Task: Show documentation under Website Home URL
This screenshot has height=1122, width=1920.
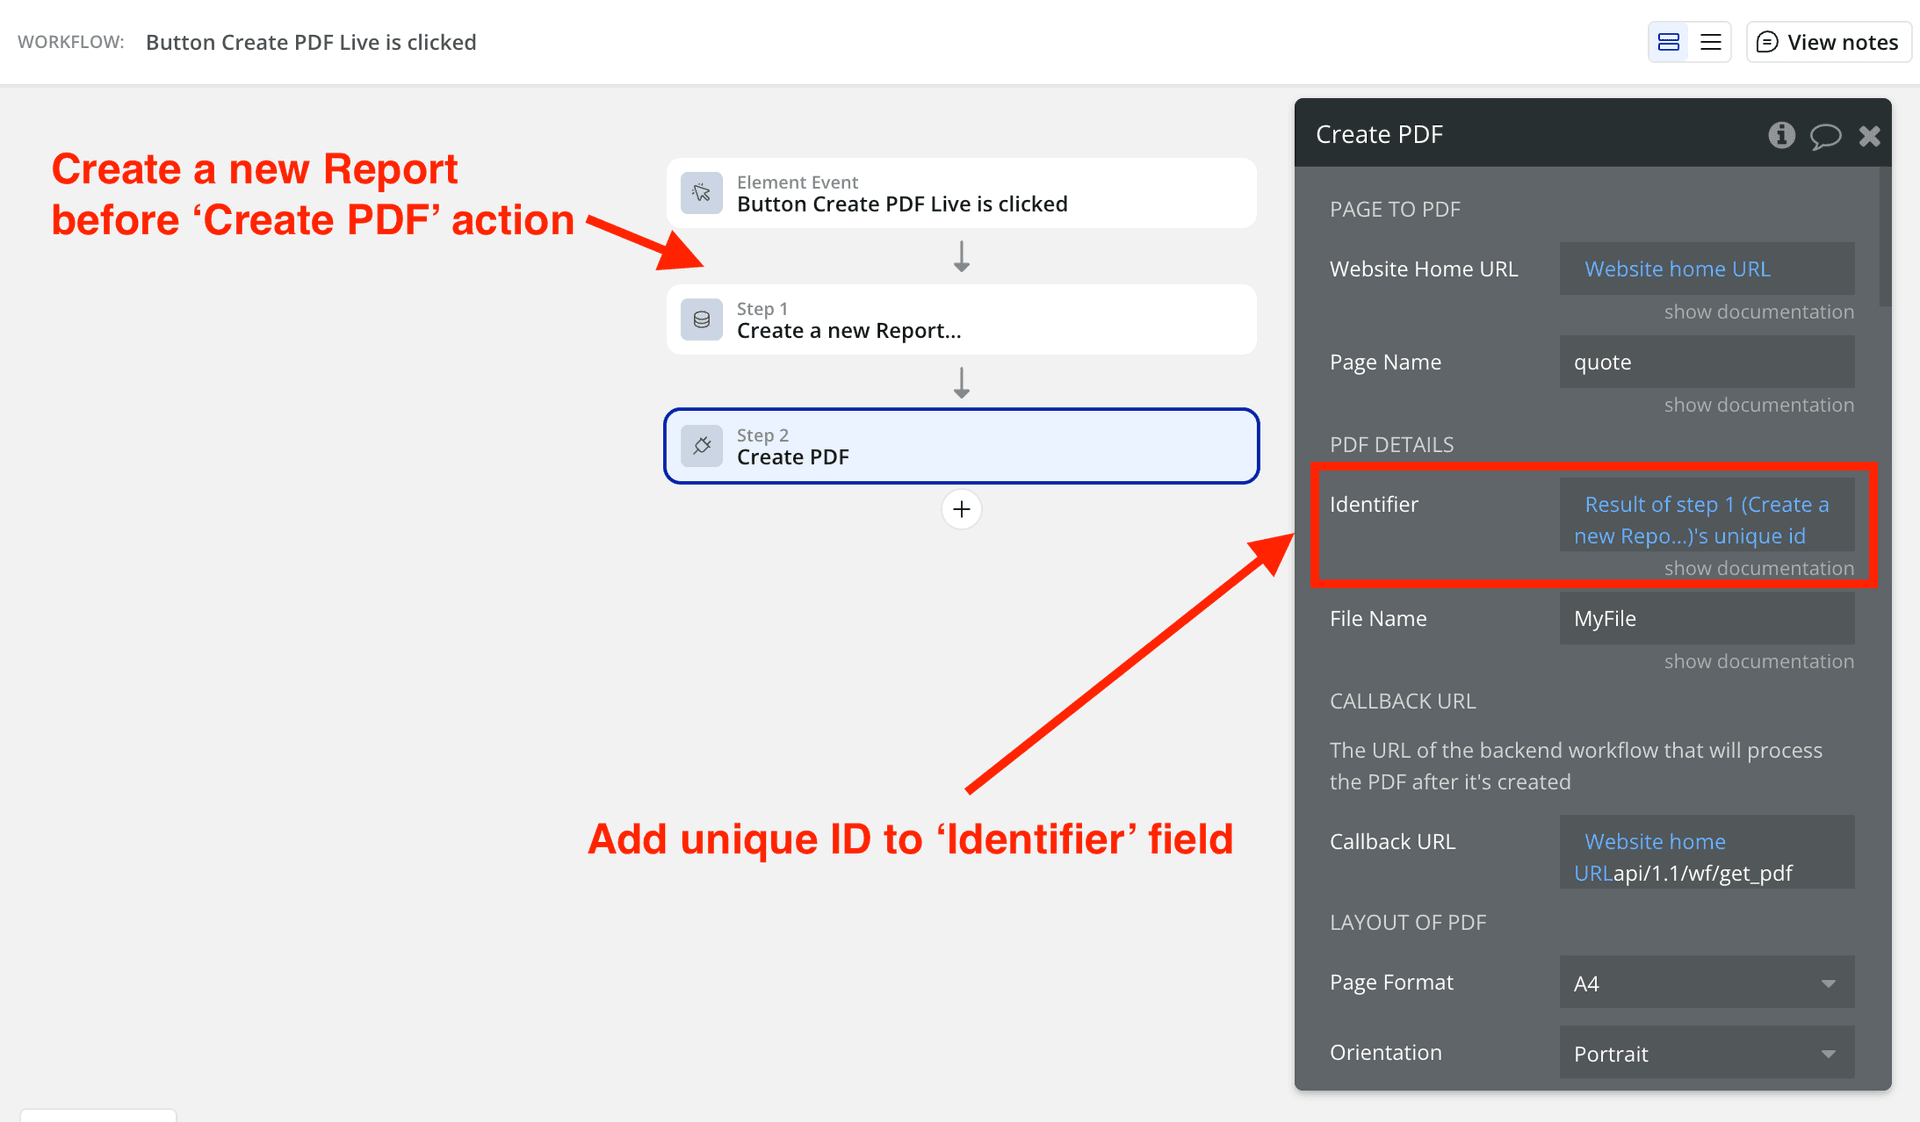Action: [x=1758, y=312]
